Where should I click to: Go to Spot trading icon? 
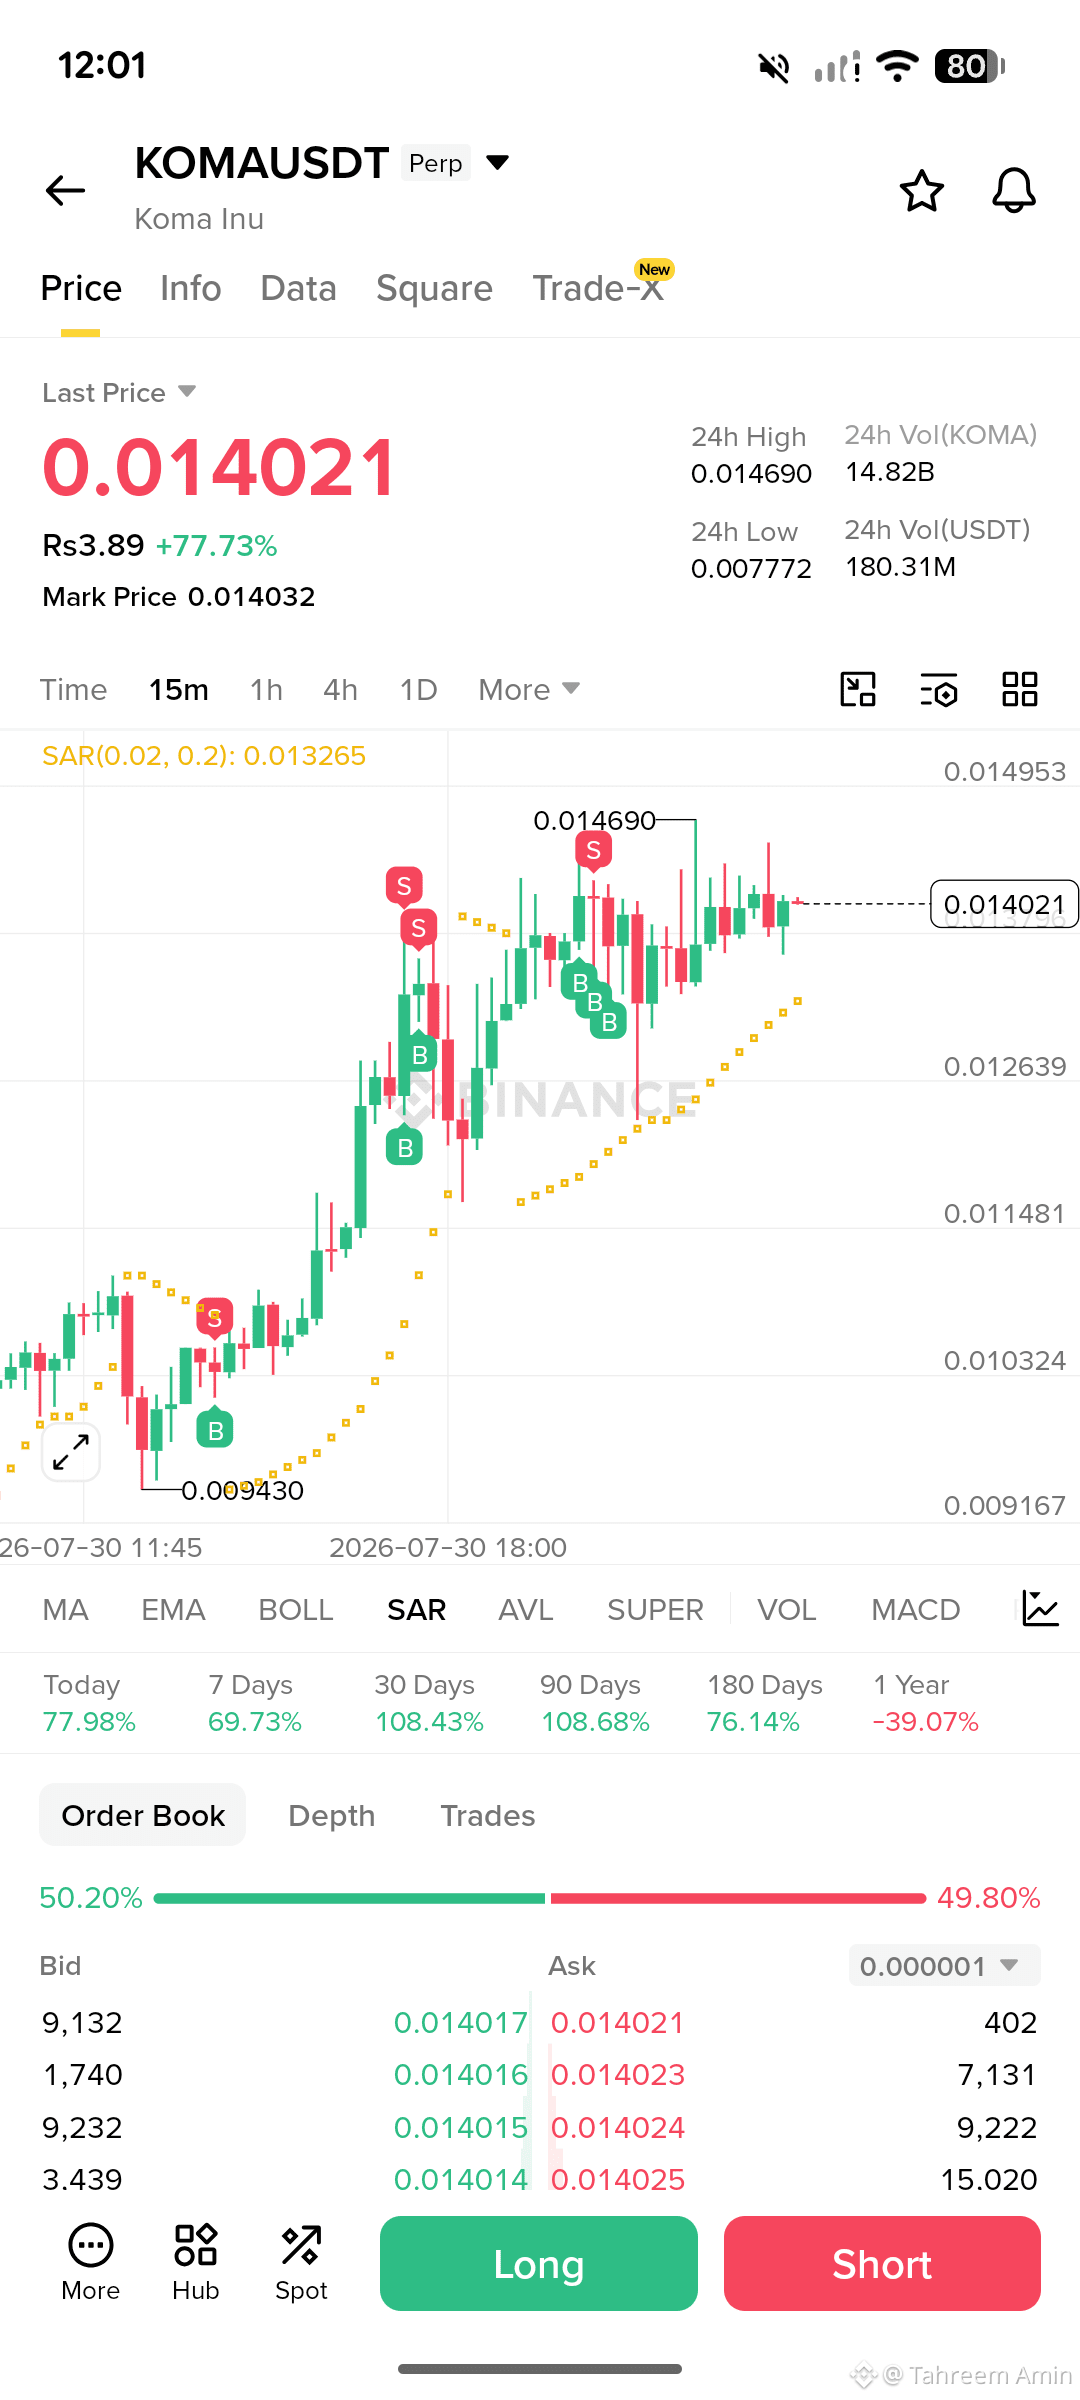click(301, 2264)
